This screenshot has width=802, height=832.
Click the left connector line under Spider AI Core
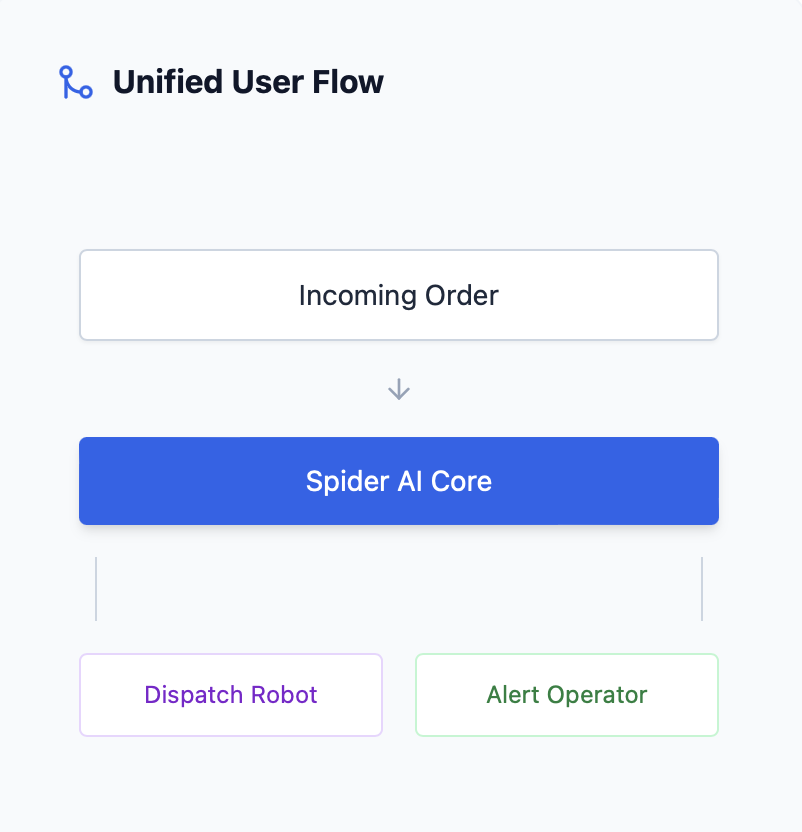coord(96,589)
